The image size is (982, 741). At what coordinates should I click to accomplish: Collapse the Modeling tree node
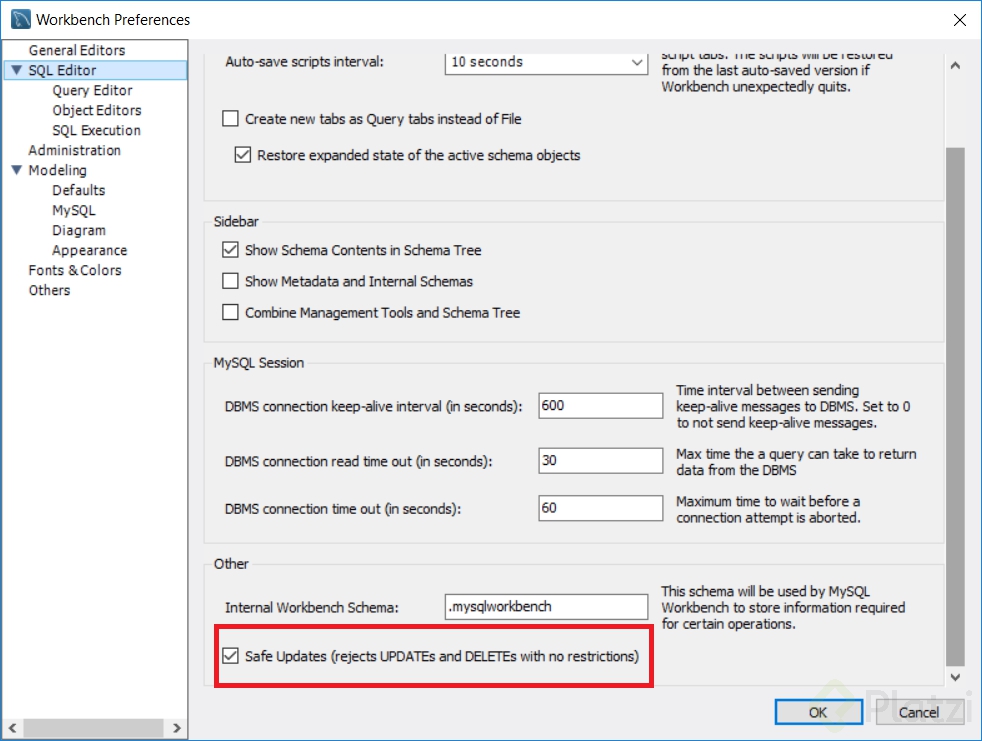(16, 170)
